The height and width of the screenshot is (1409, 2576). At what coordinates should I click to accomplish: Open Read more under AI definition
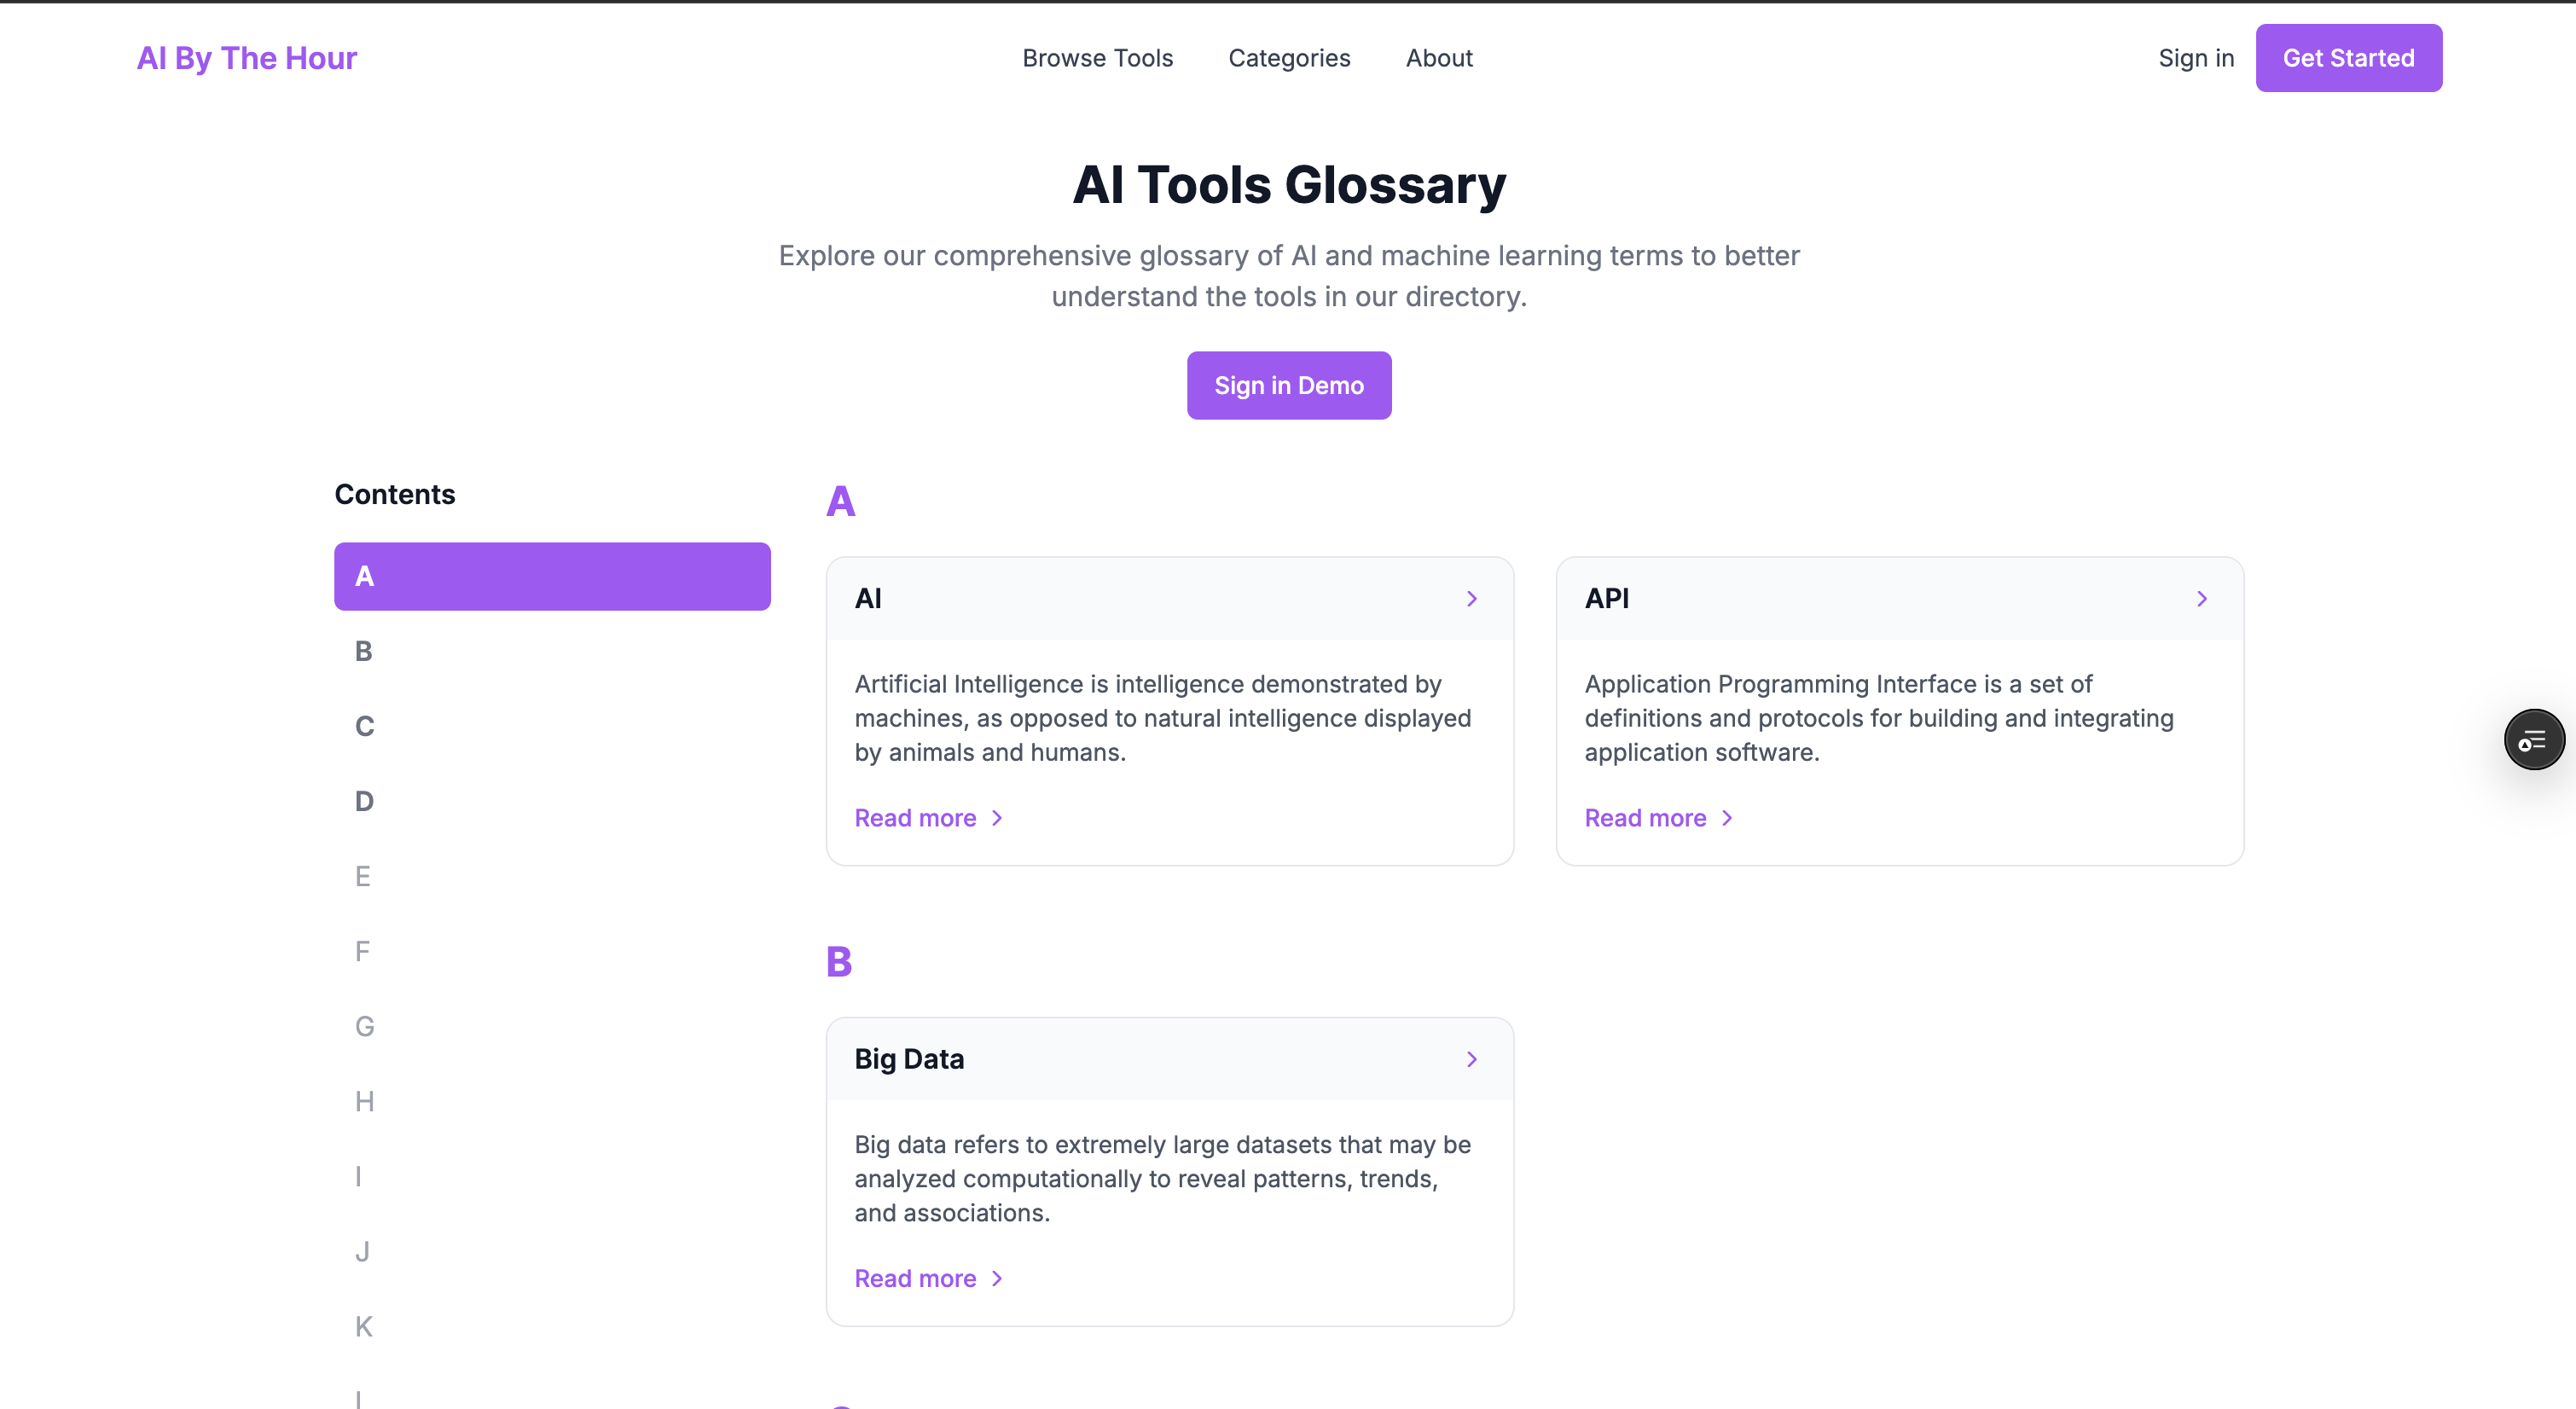[x=927, y=818]
